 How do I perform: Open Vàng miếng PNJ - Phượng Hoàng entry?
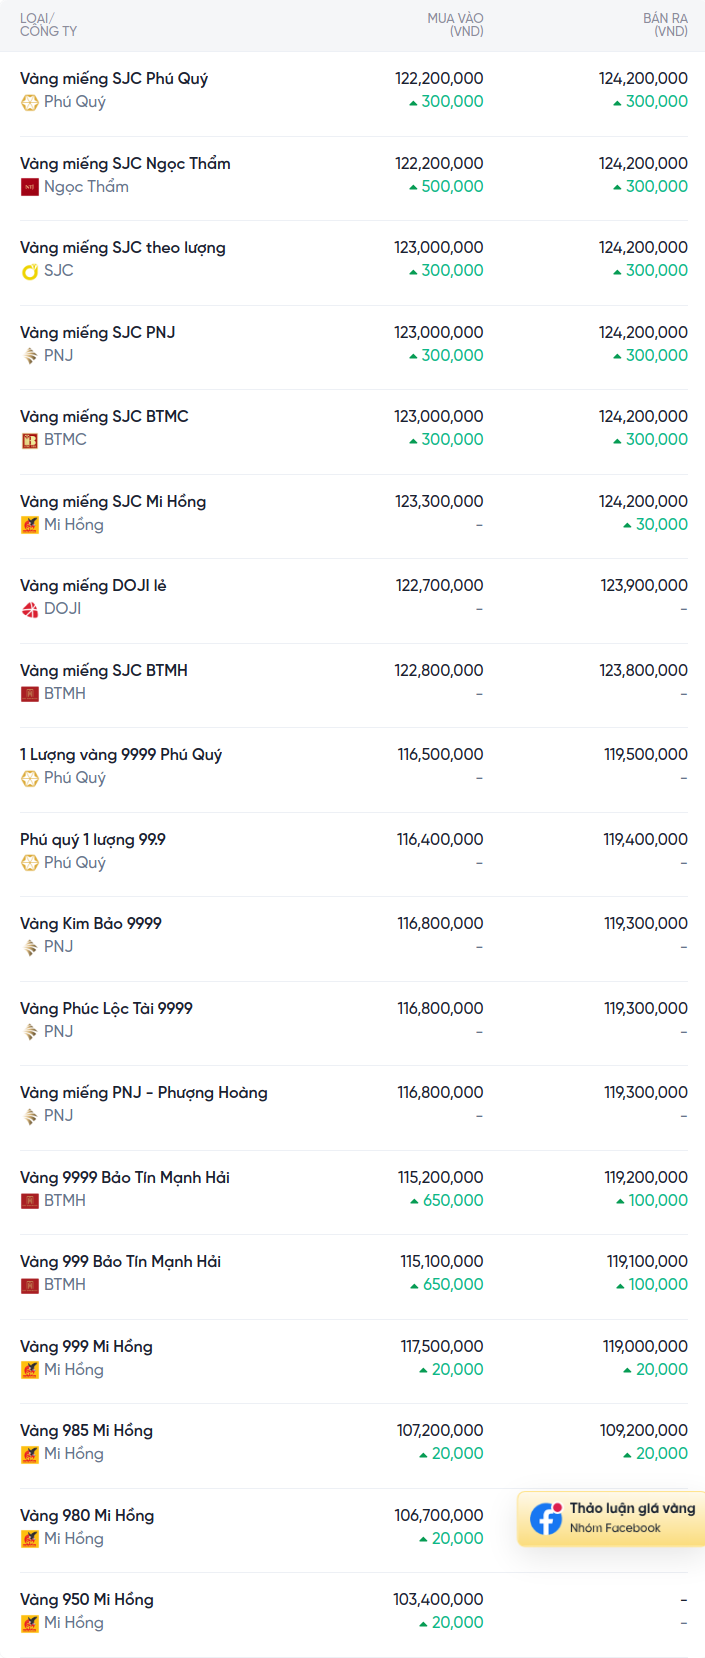pos(144,1092)
